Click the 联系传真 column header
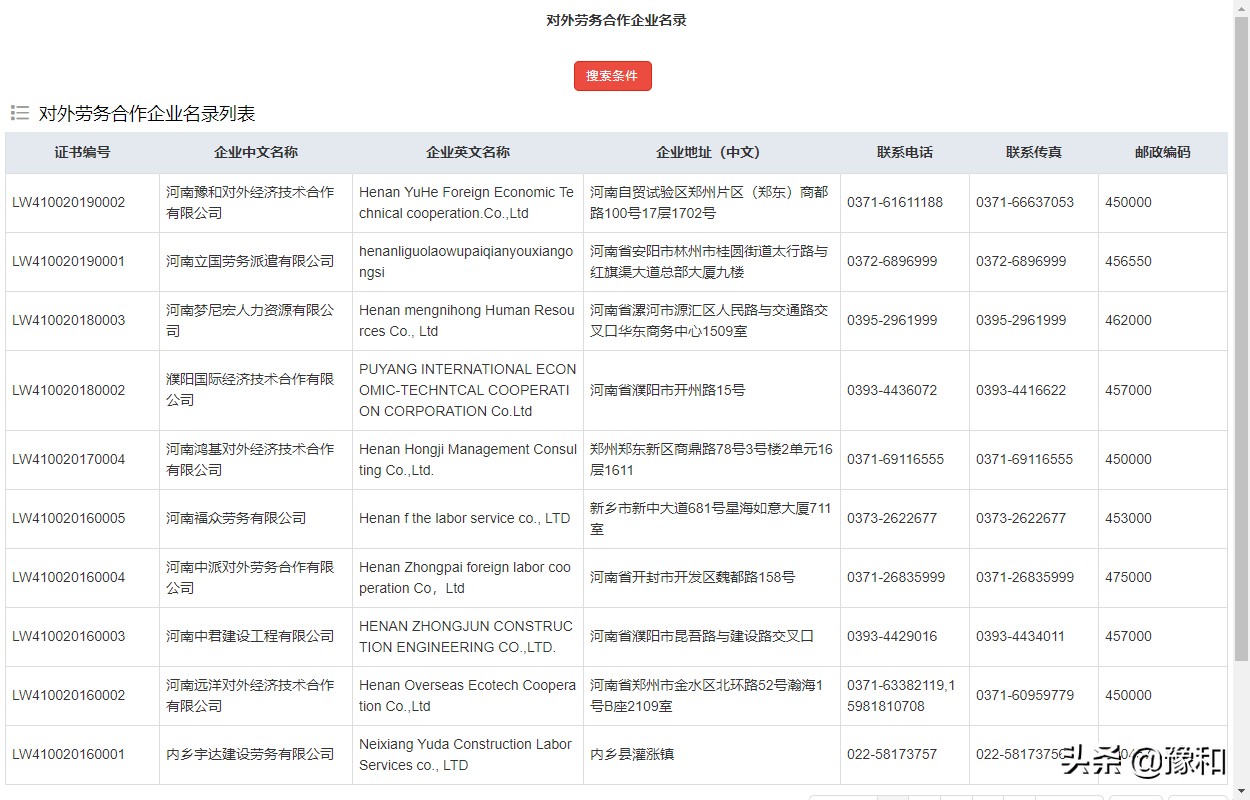 [1033, 152]
